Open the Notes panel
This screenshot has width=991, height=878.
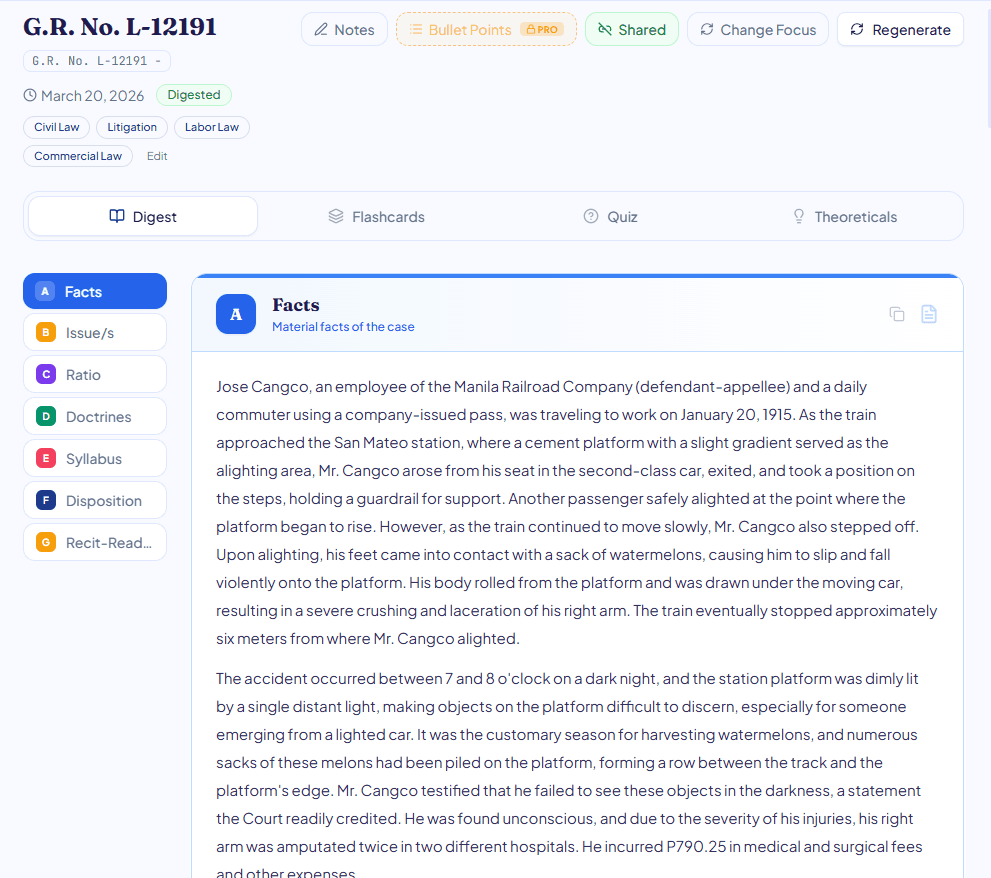(x=344, y=30)
